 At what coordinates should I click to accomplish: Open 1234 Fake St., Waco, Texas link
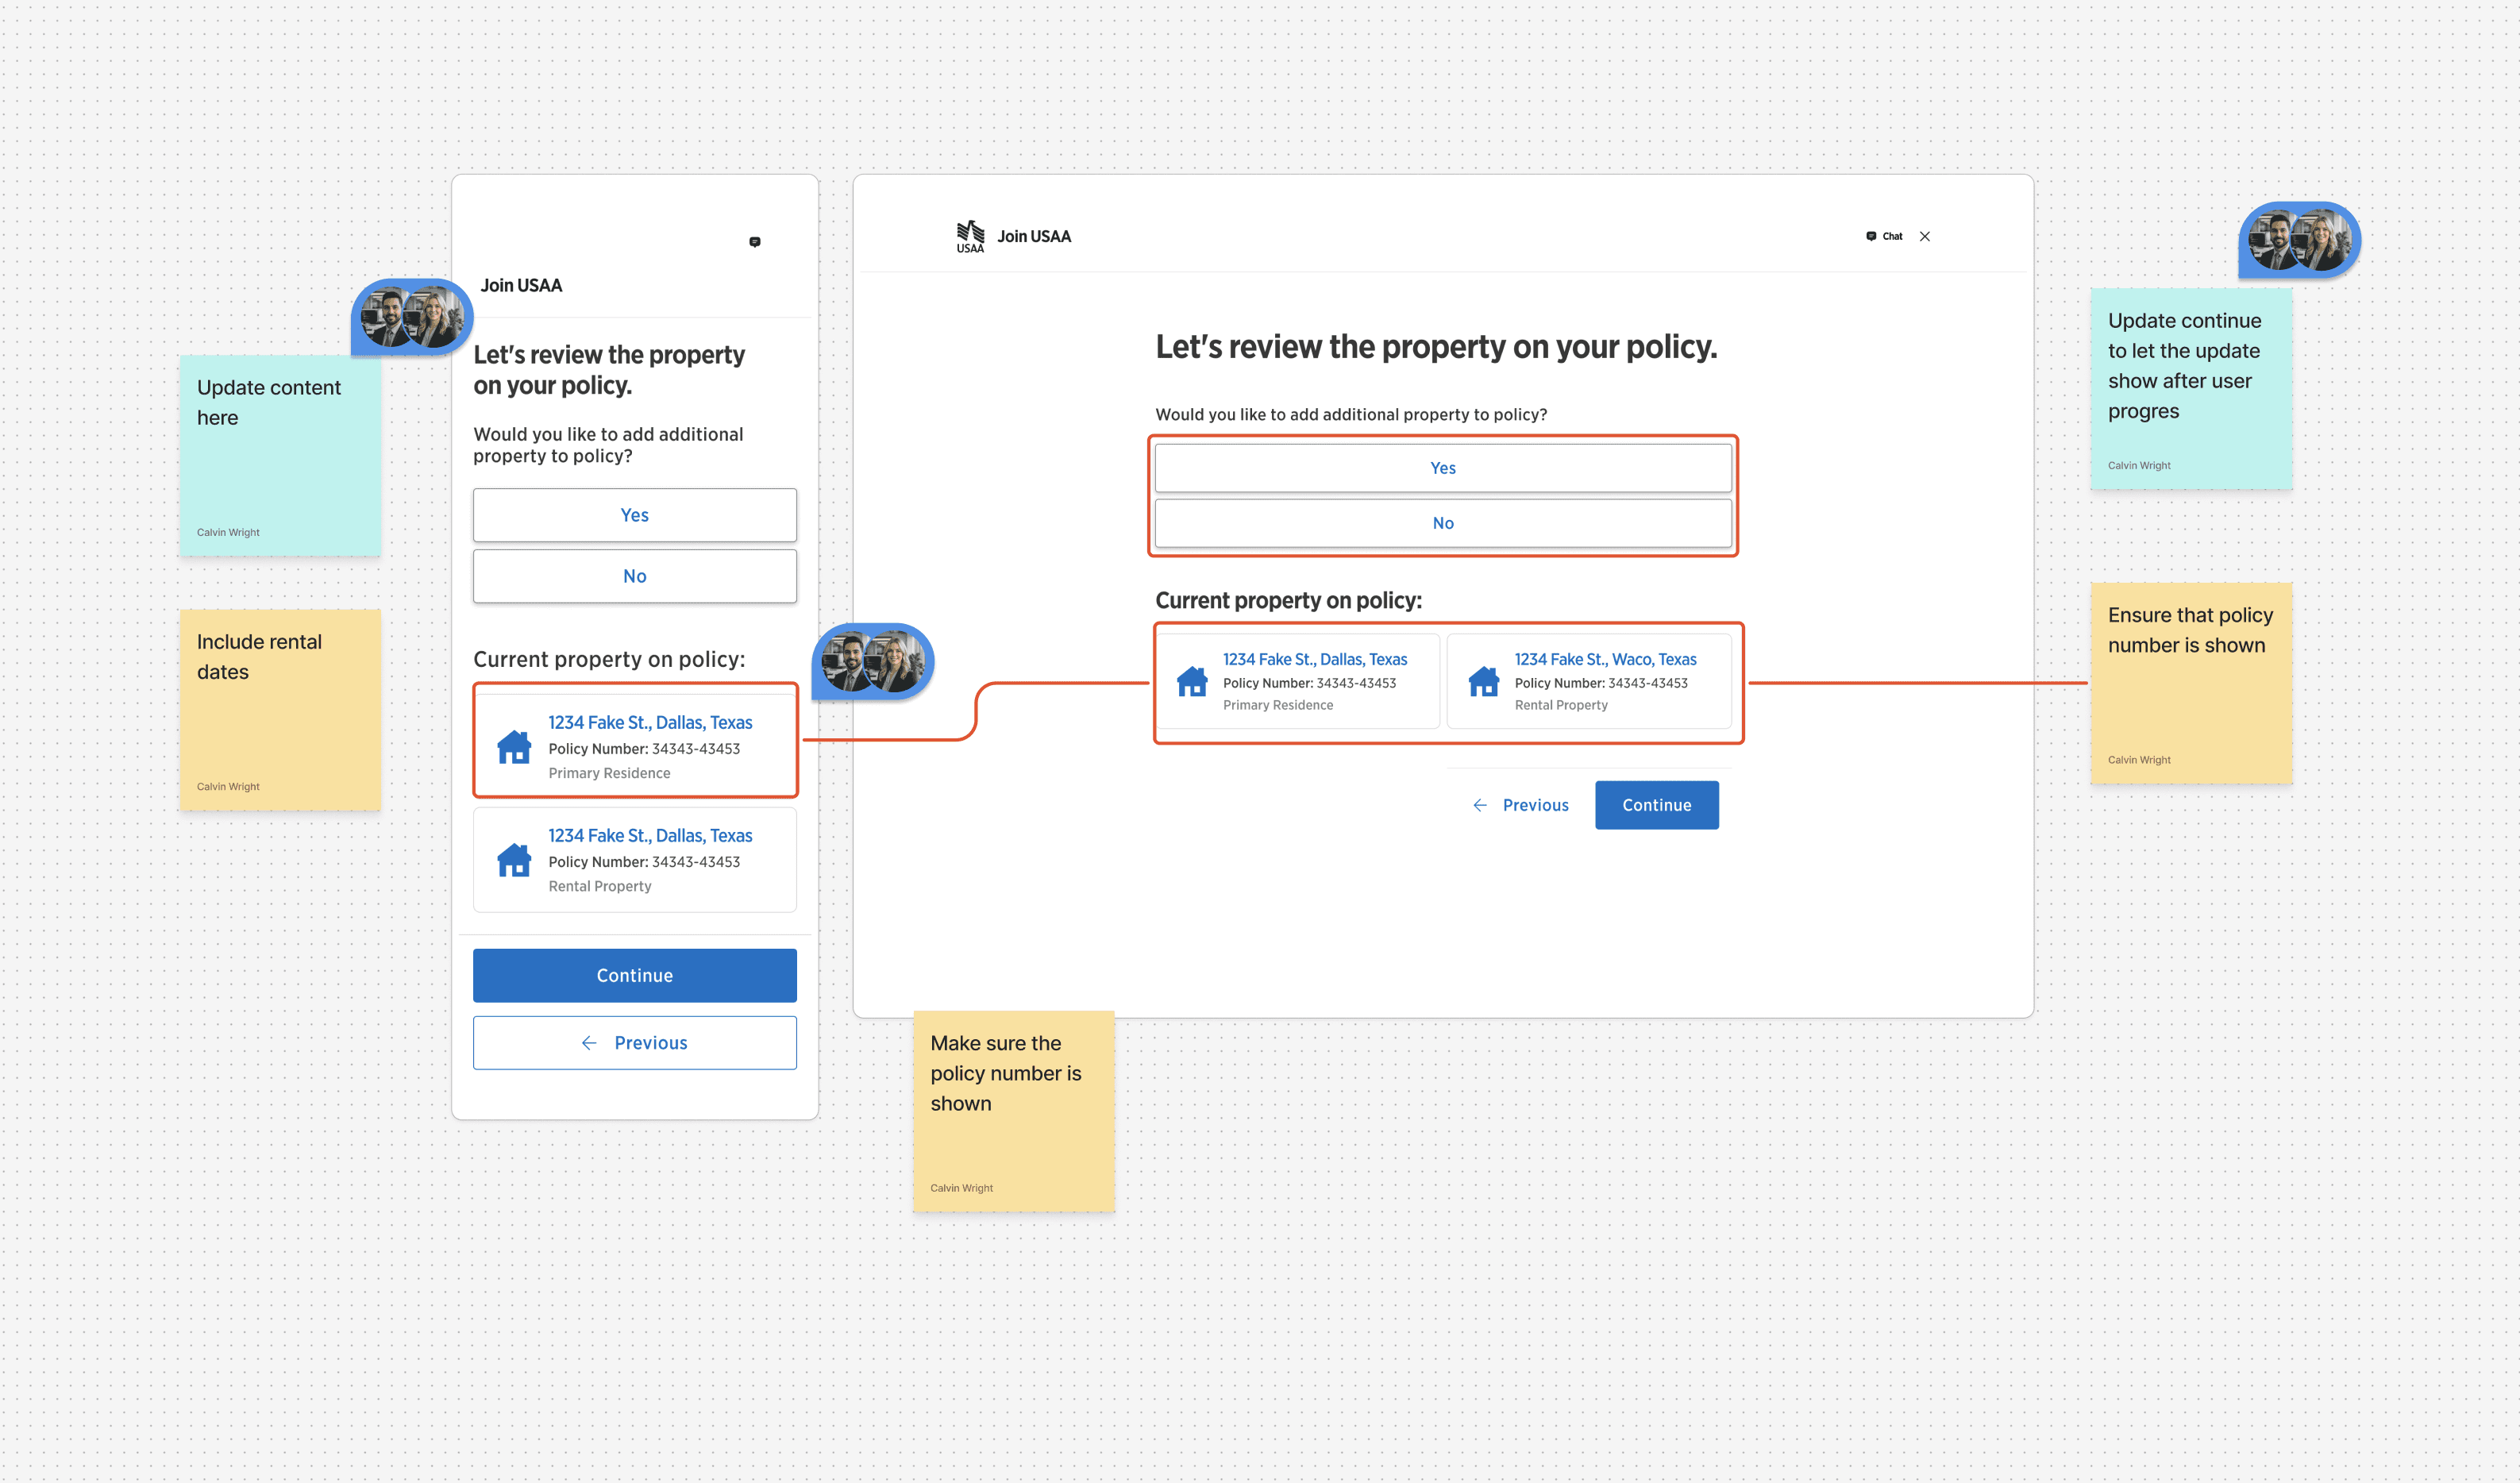(1605, 659)
